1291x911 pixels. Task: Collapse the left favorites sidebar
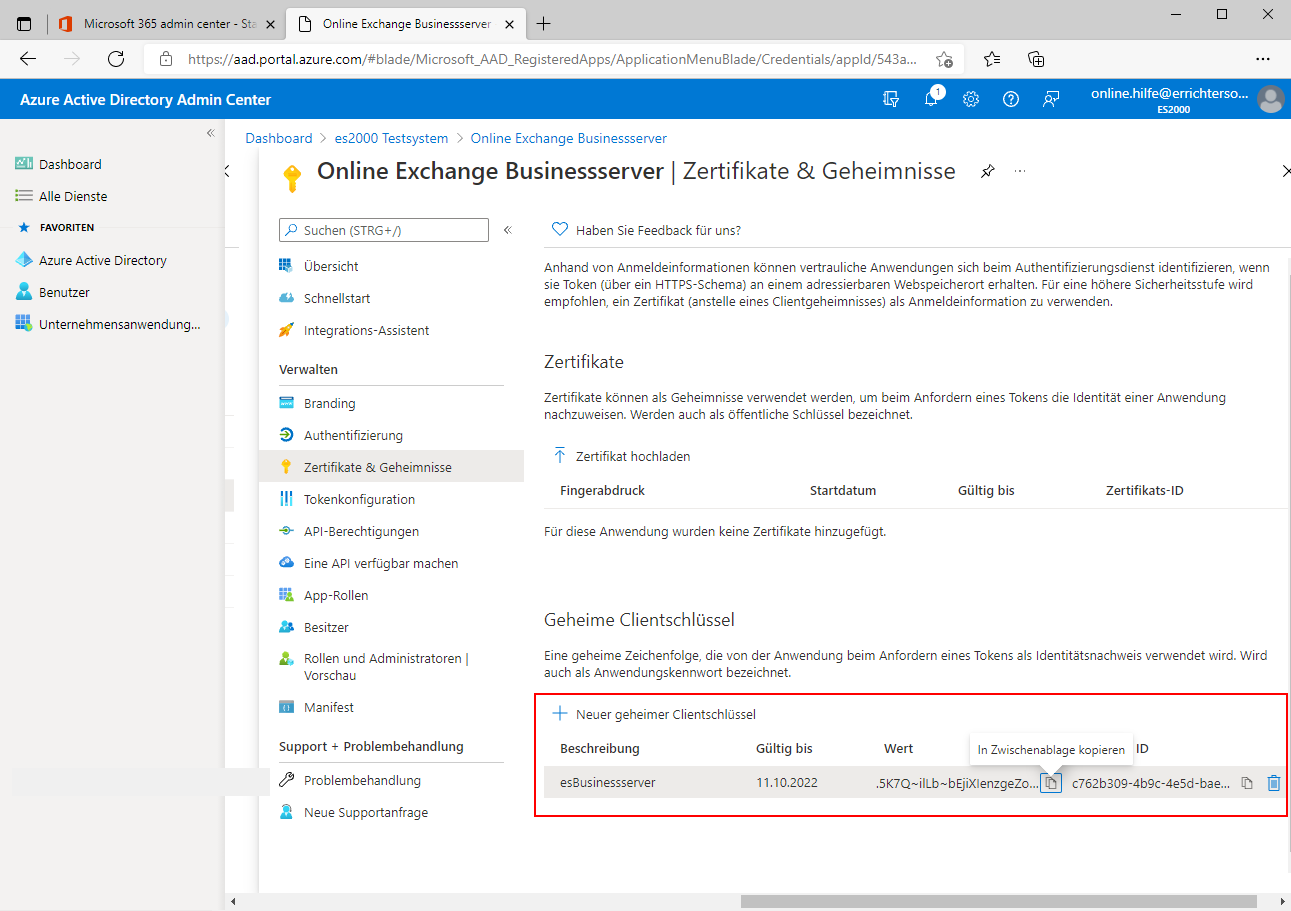[x=210, y=133]
